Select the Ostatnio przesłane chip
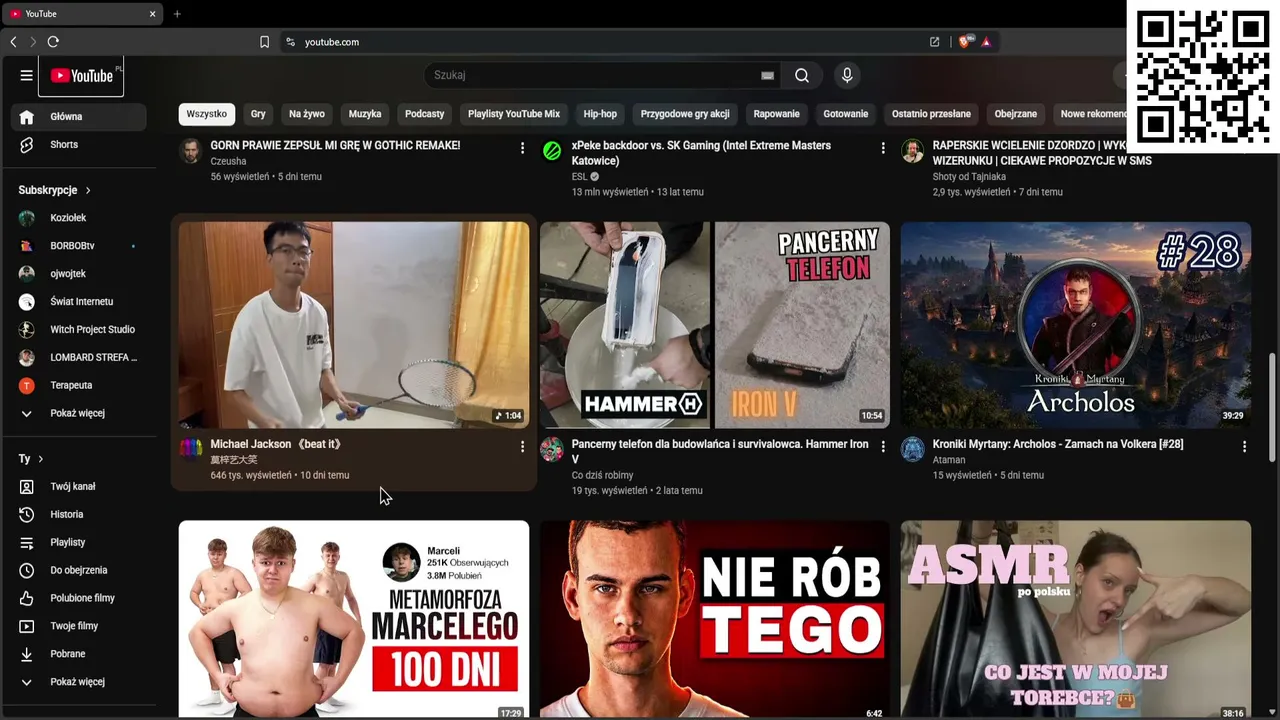Screen dimensions: 1280x720 (x=931, y=114)
